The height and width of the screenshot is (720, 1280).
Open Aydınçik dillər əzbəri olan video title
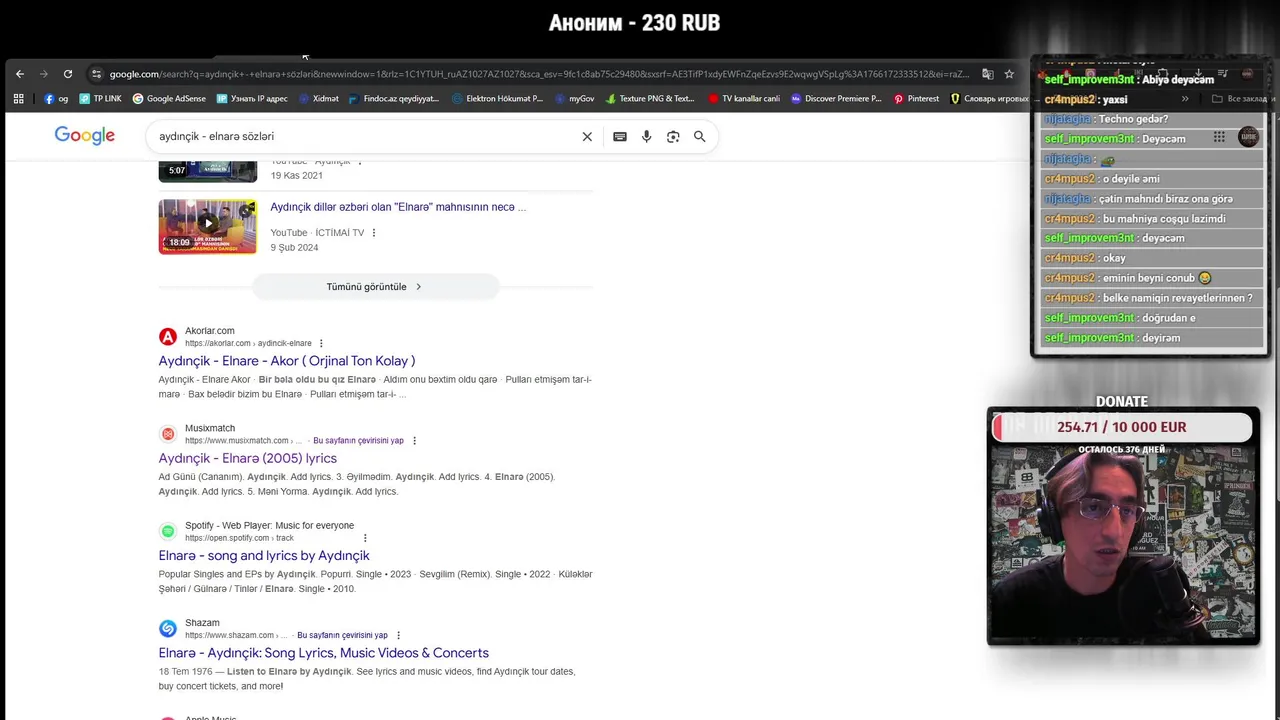[x=398, y=207]
